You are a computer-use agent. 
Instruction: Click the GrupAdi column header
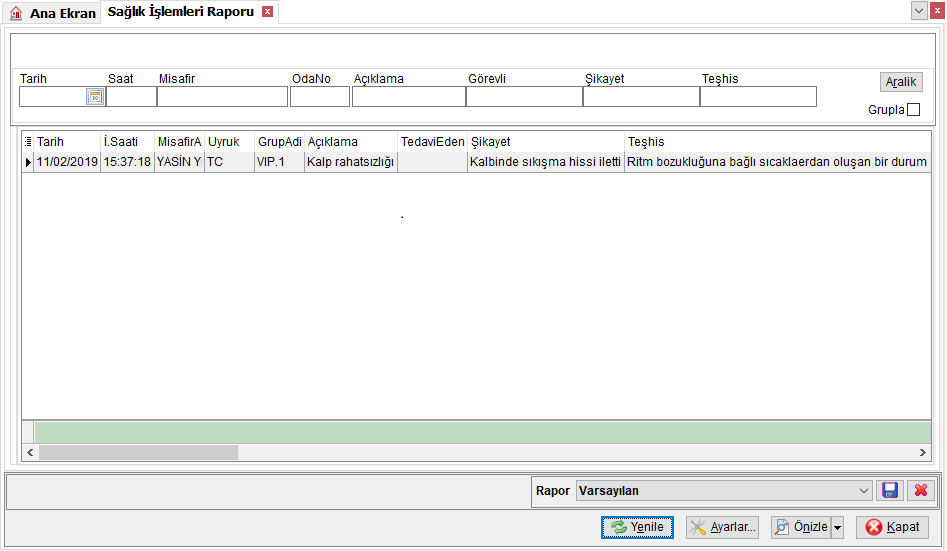click(x=280, y=141)
